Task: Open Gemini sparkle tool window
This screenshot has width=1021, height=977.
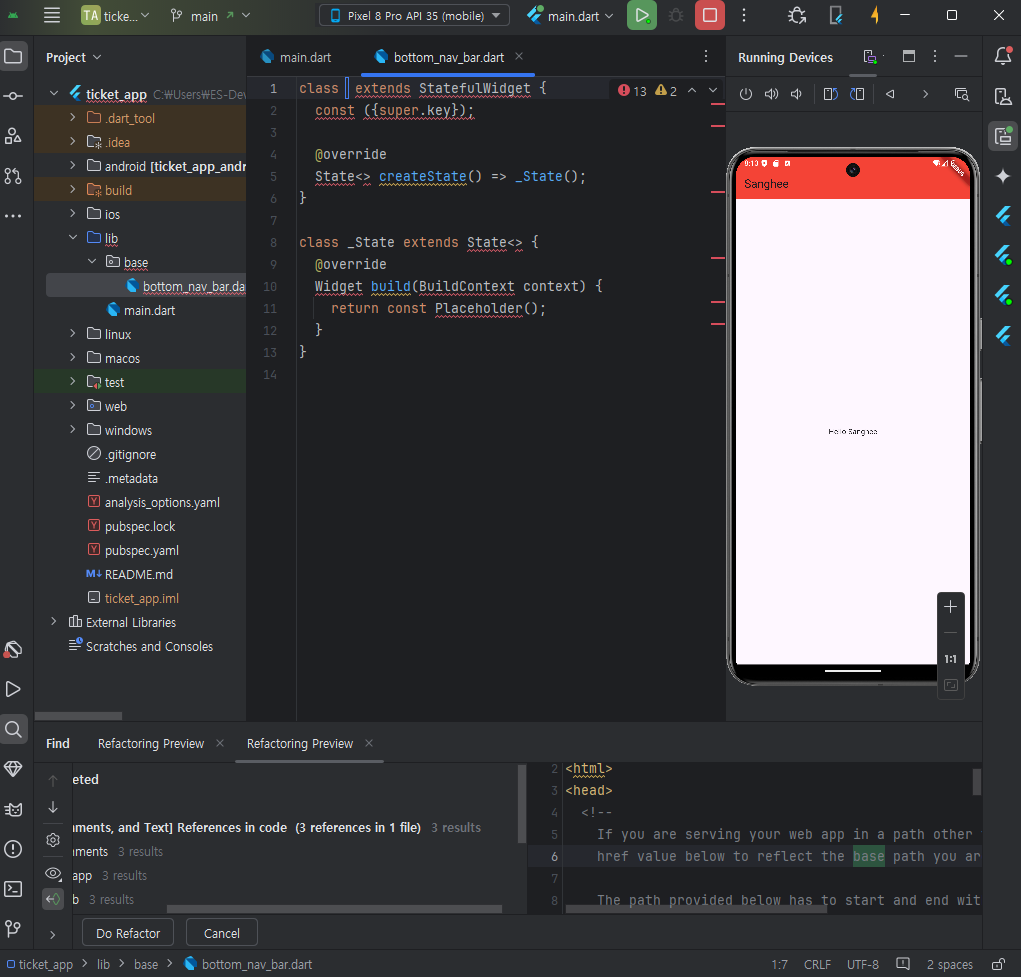Action: coord(1003,175)
